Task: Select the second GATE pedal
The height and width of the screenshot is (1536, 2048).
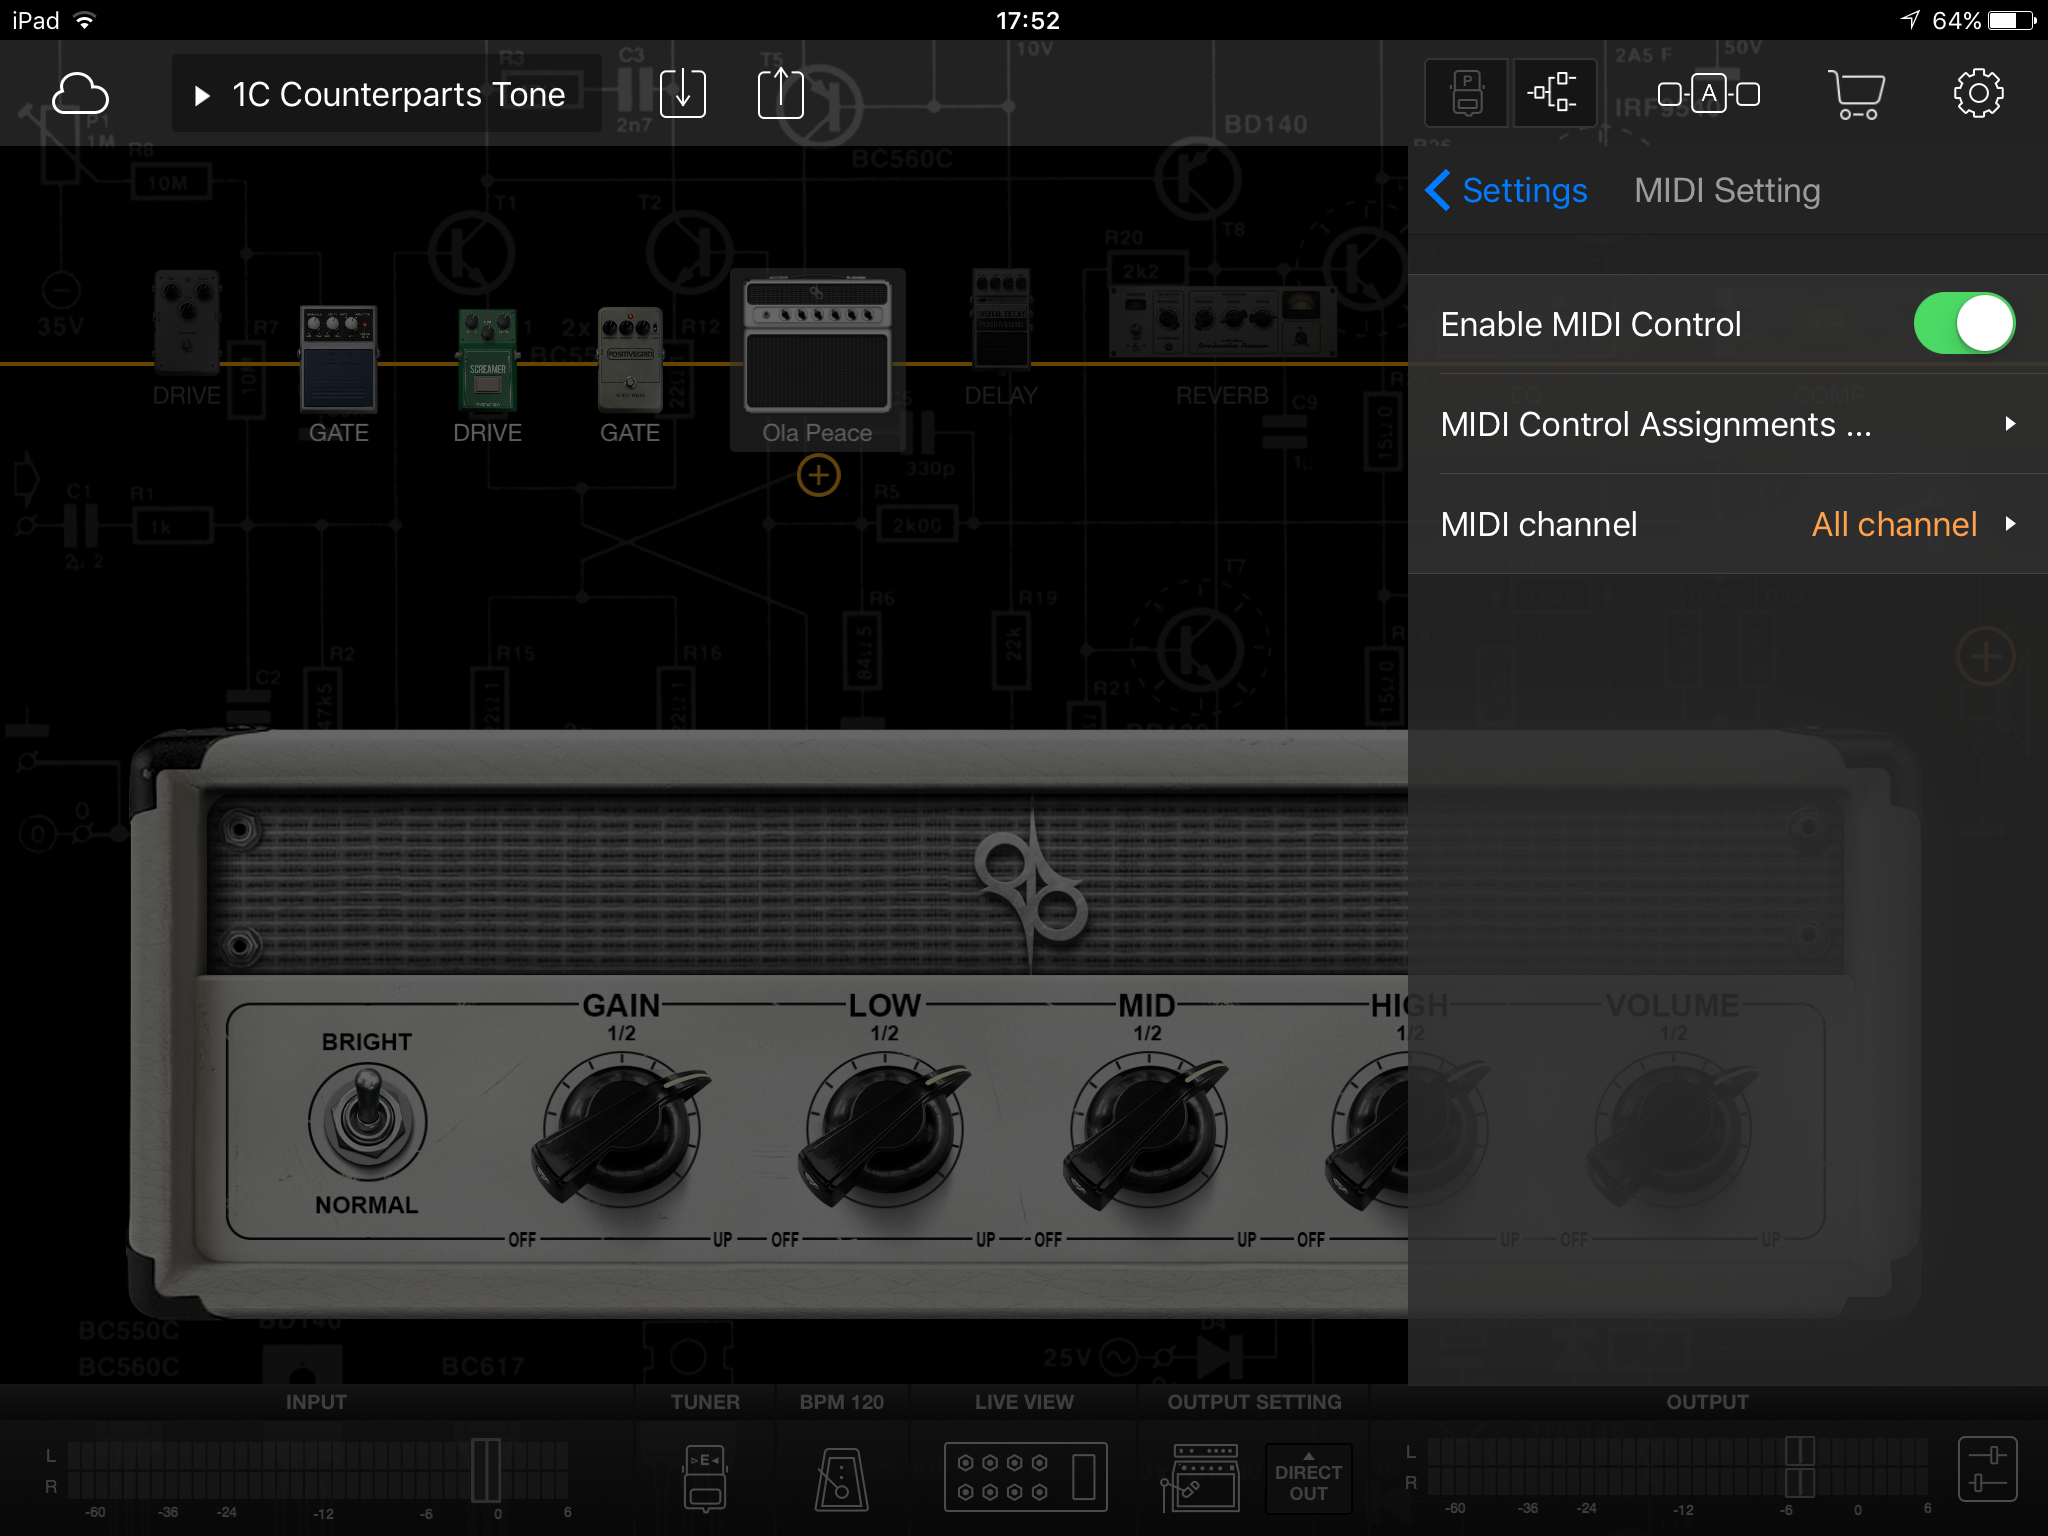Action: click(x=630, y=360)
